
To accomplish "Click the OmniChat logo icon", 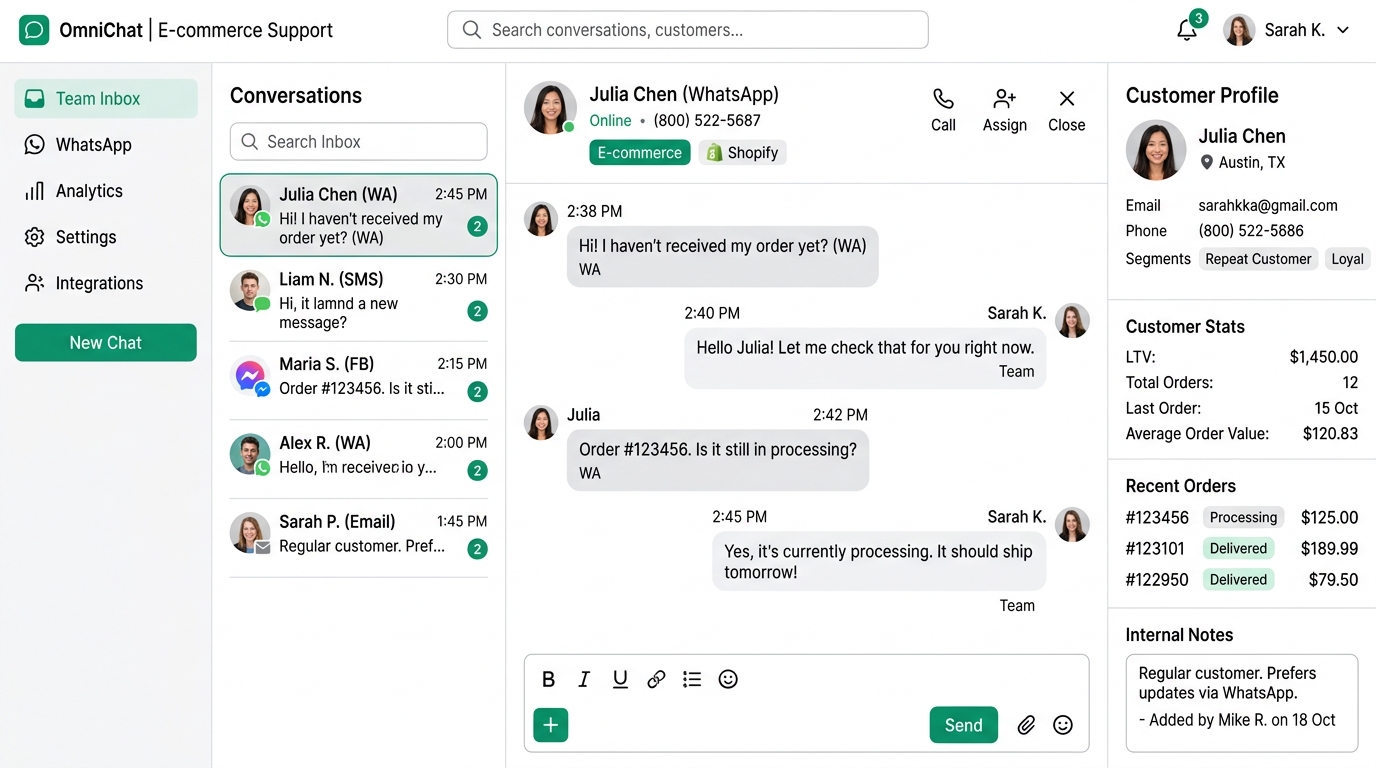I will pyautogui.click(x=34, y=30).
